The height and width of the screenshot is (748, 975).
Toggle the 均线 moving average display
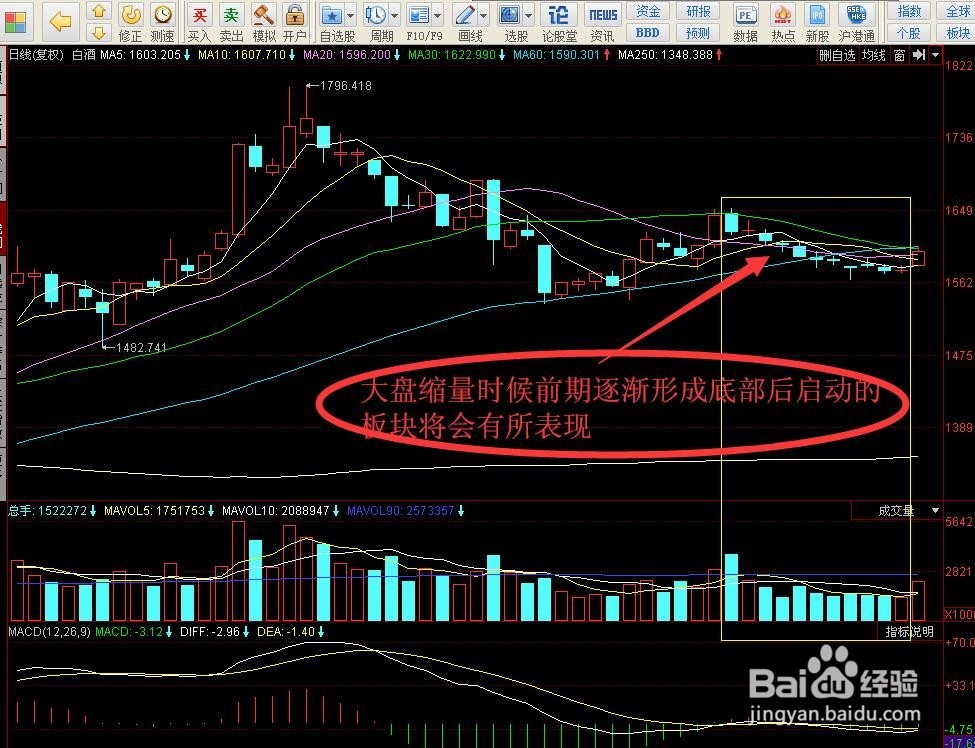point(873,55)
